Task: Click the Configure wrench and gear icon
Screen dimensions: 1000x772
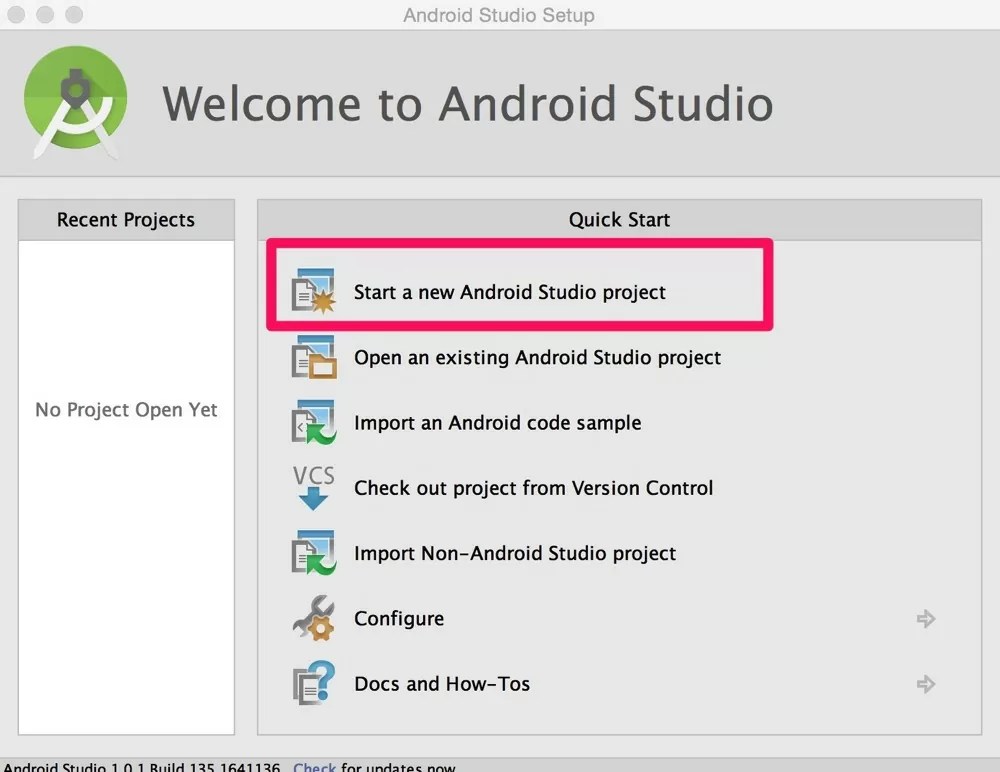Action: tap(313, 618)
